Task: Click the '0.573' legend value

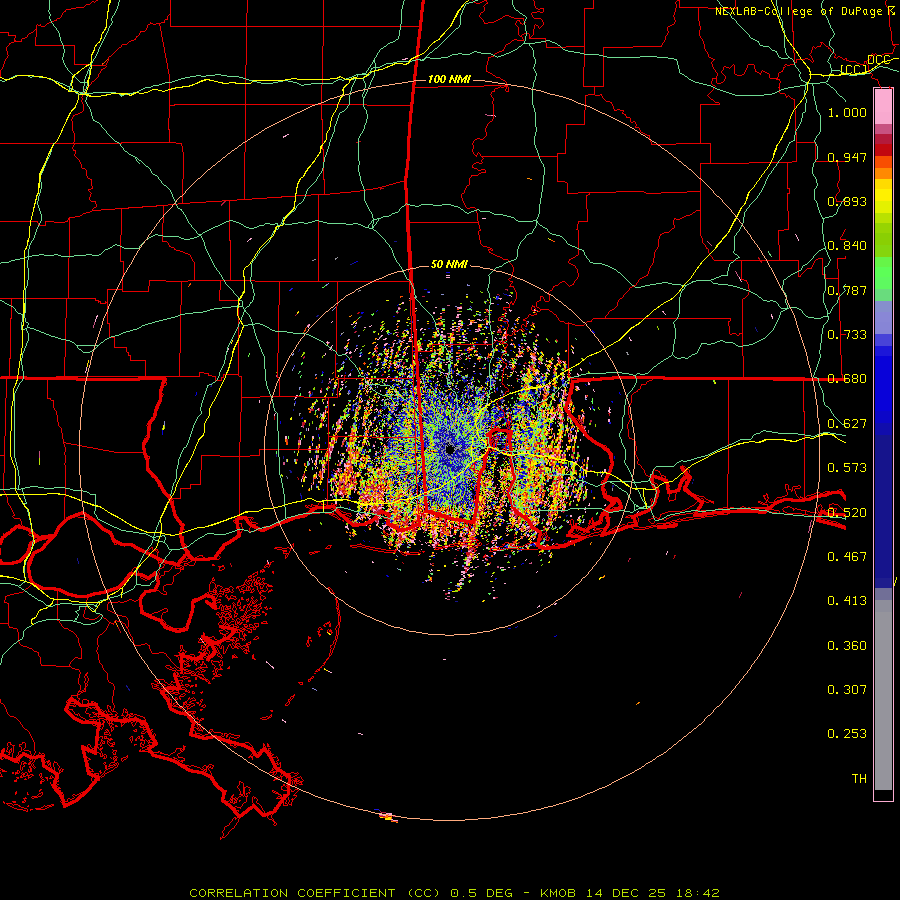Action: 847,468
